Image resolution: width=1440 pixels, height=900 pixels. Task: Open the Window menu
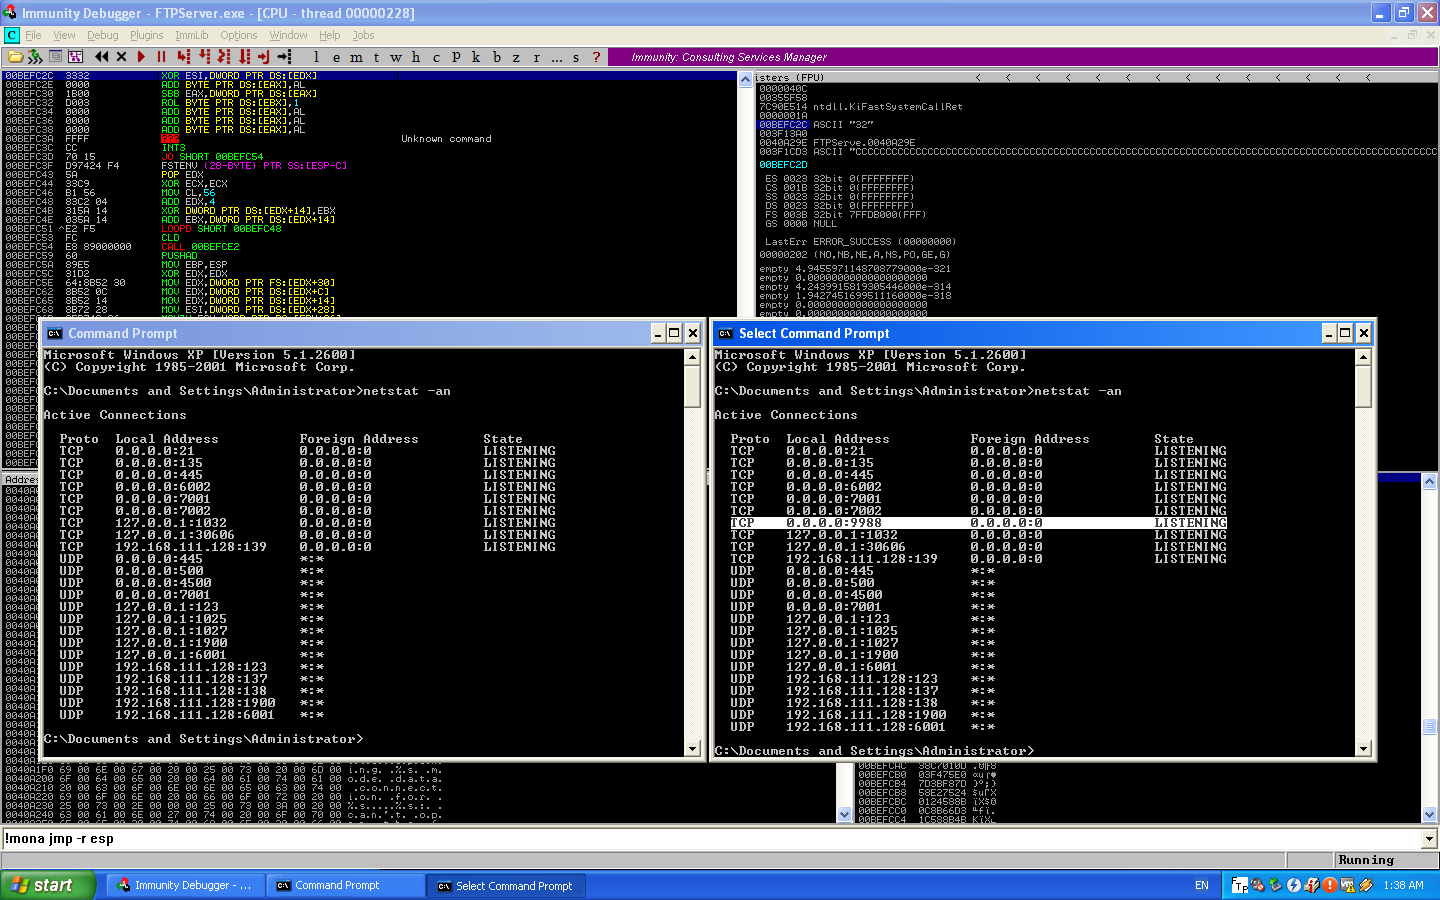(x=289, y=35)
